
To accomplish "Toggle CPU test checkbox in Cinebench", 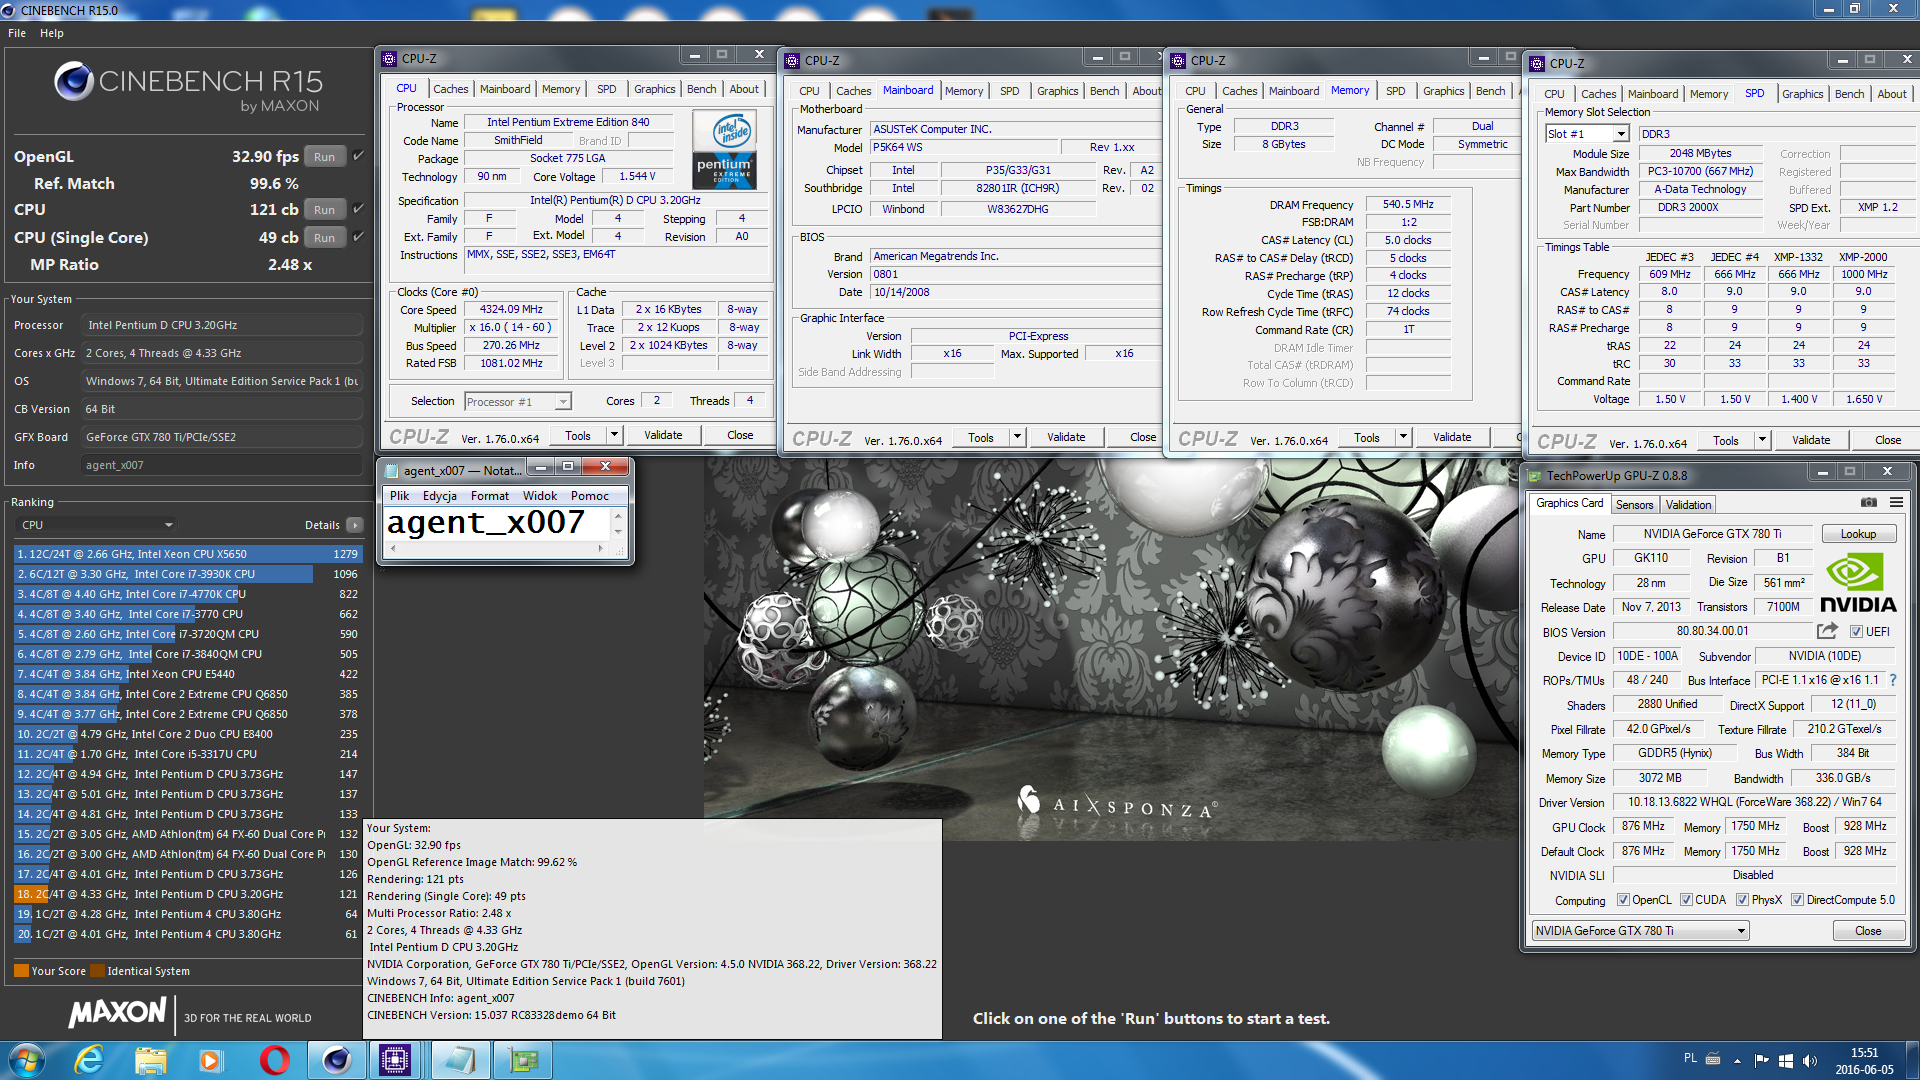I will pyautogui.click(x=358, y=209).
